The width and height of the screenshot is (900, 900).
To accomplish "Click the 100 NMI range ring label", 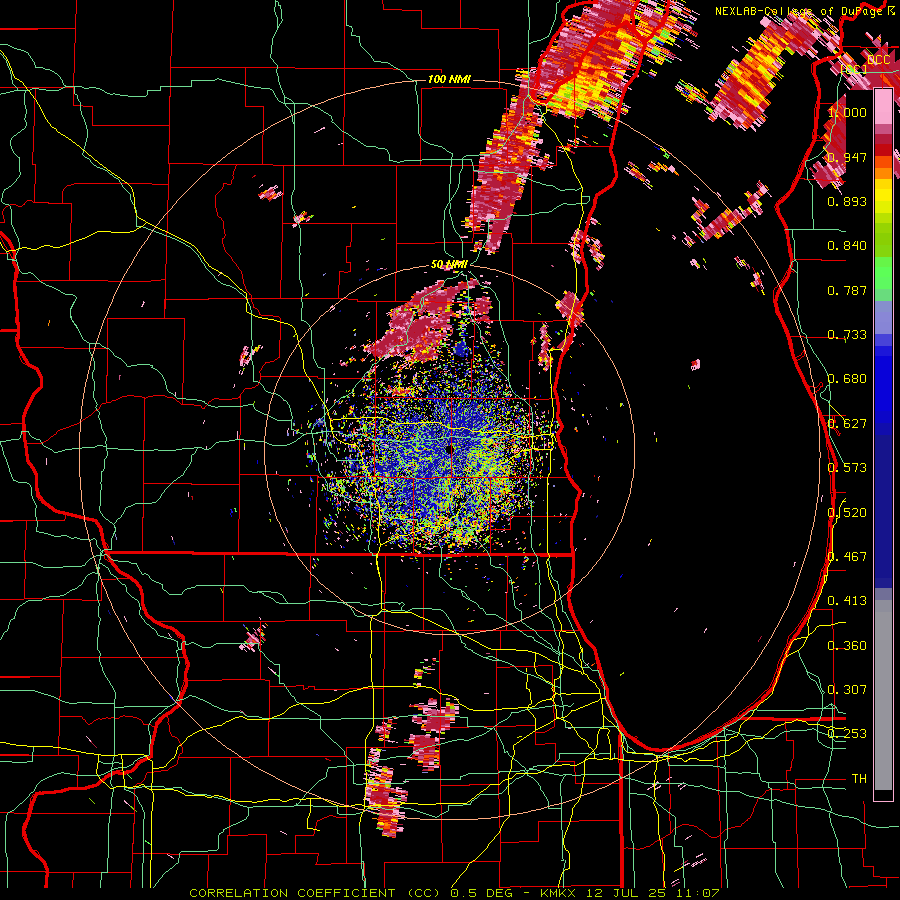I will 449,79.
